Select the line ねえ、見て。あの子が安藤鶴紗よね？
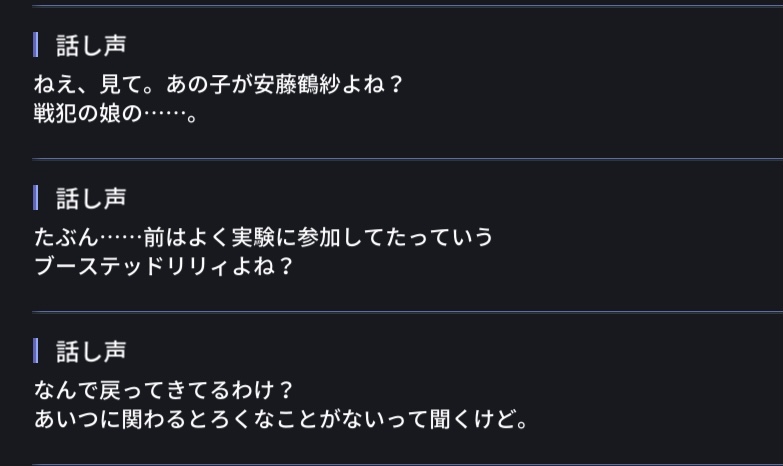 [218, 85]
